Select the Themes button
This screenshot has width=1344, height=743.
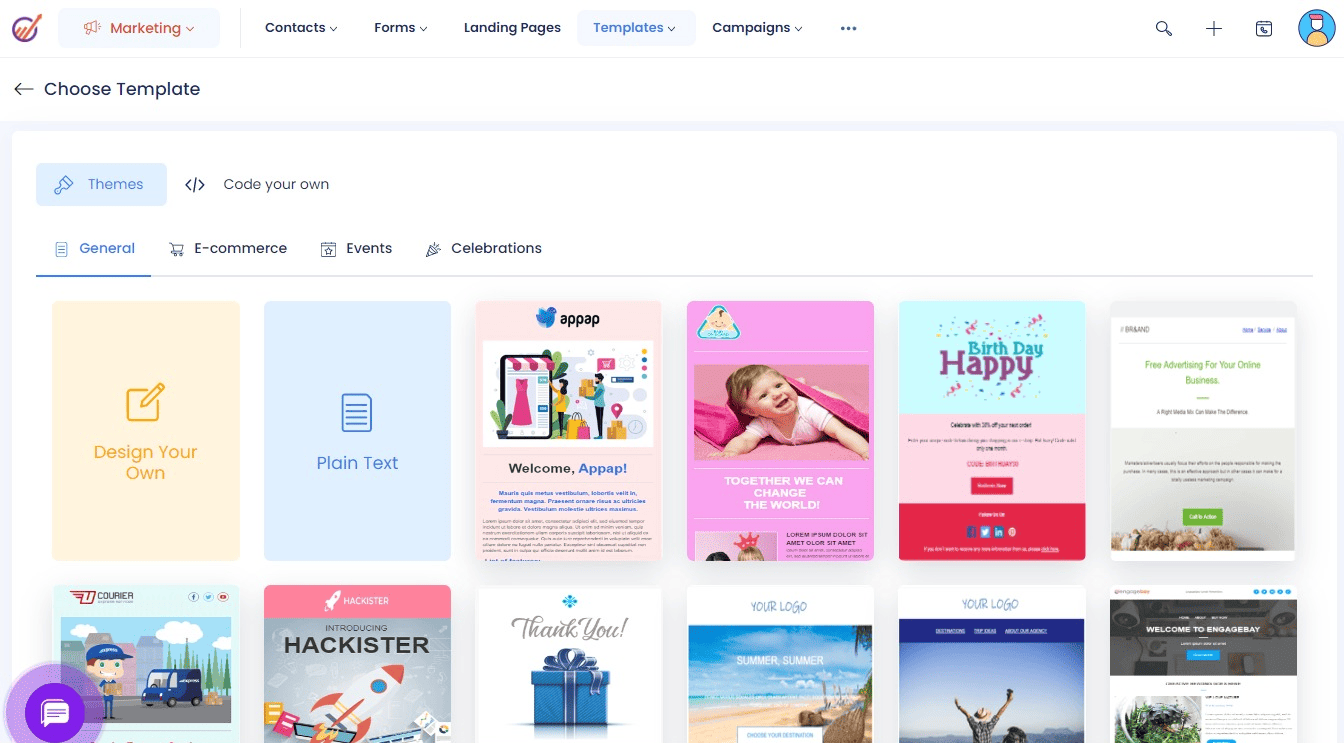click(101, 184)
